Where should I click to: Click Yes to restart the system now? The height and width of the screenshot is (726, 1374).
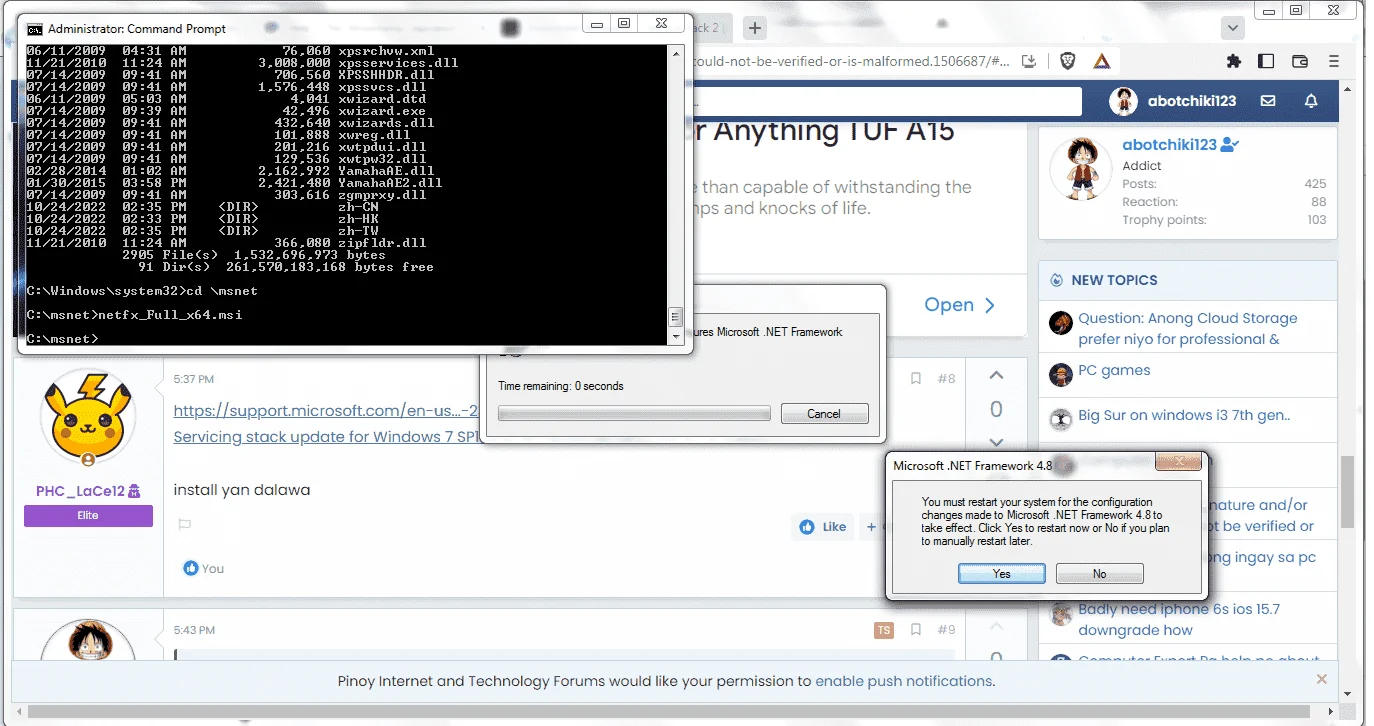coord(1002,573)
